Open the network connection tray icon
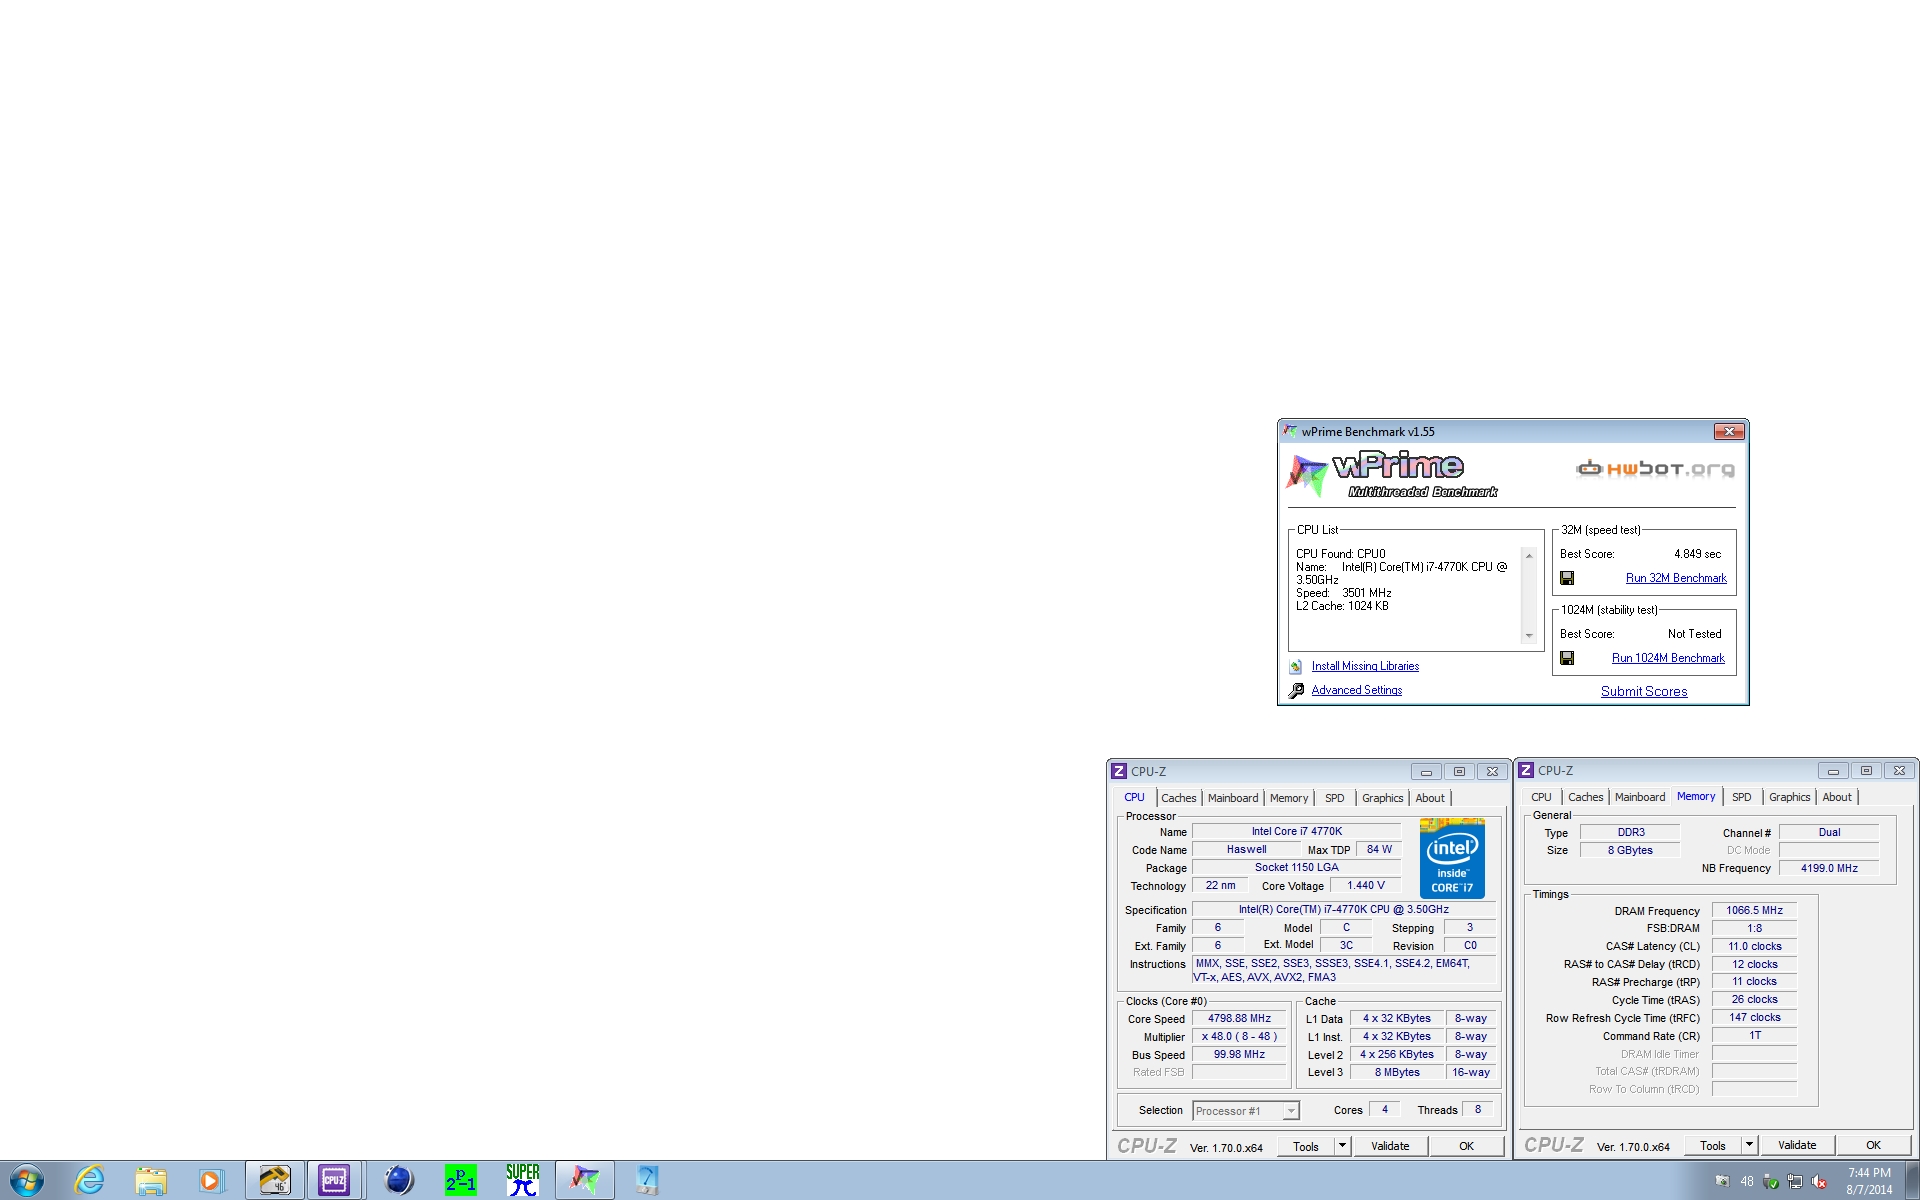The width and height of the screenshot is (1920, 1200). click(1795, 1181)
